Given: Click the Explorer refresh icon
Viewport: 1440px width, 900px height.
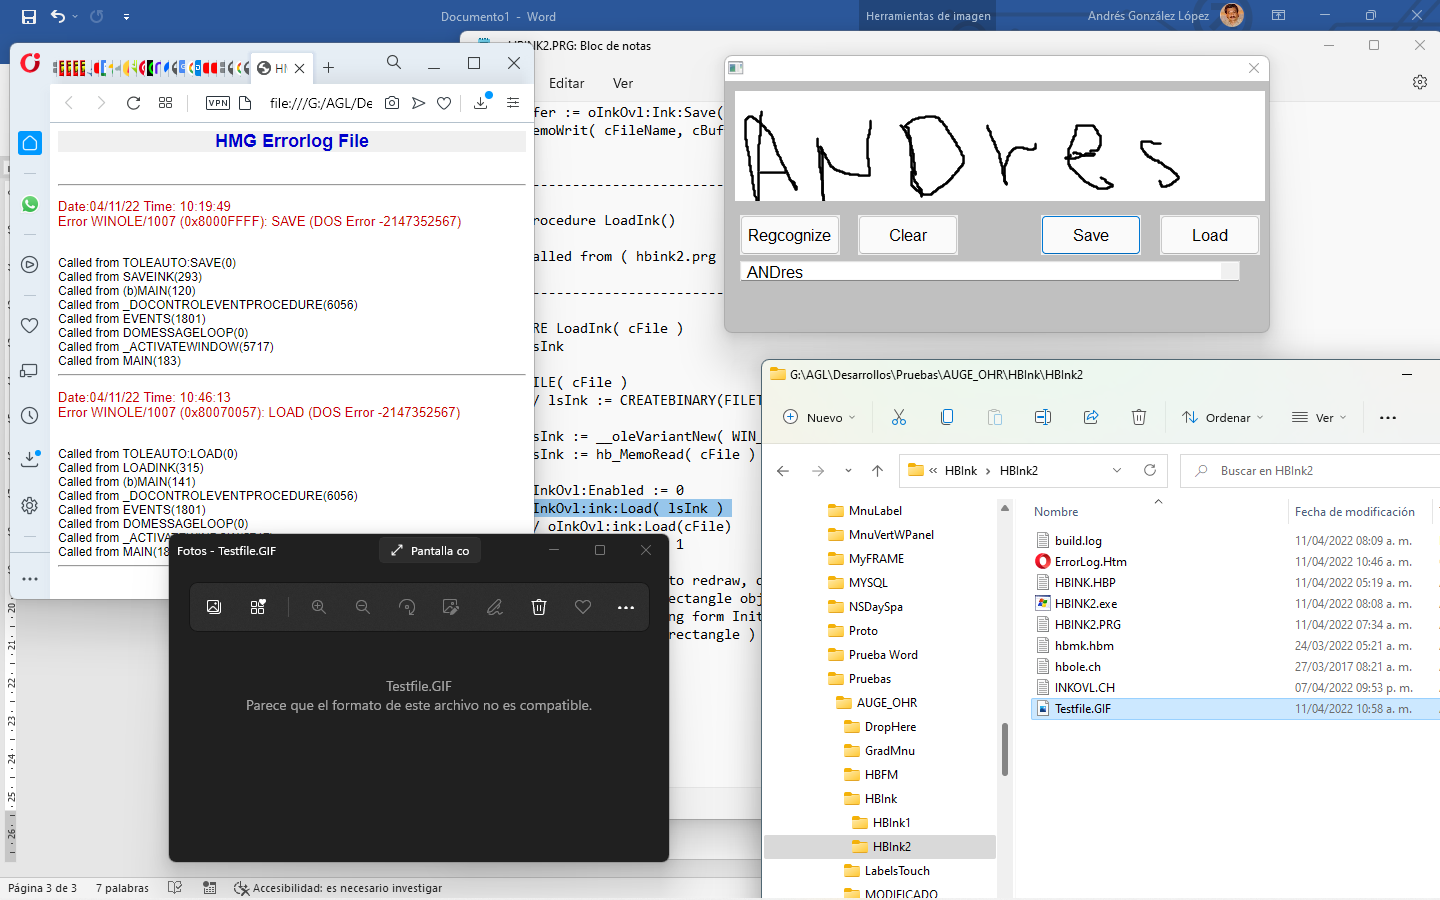Looking at the screenshot, I should click(1150, 470).
